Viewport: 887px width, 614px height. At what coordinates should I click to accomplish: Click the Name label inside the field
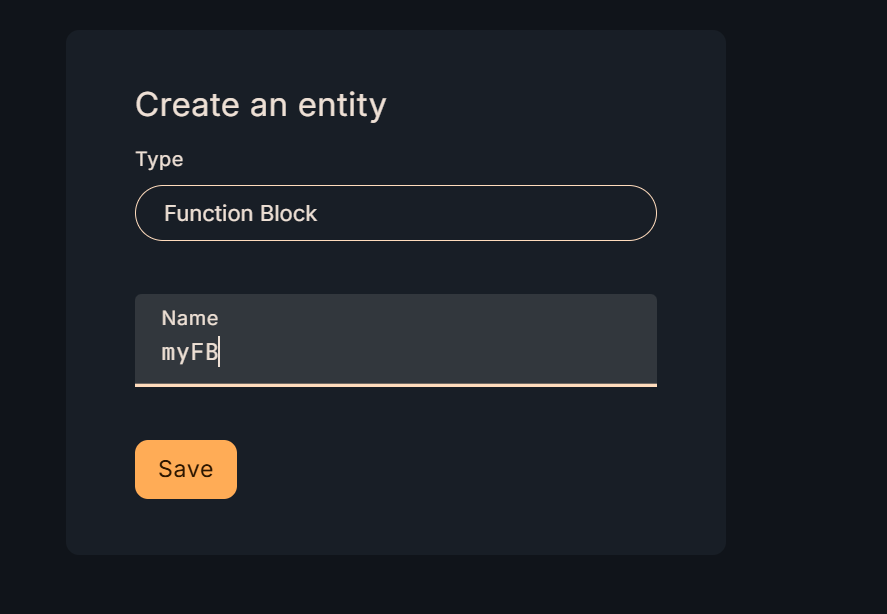(x=190, y=318)
